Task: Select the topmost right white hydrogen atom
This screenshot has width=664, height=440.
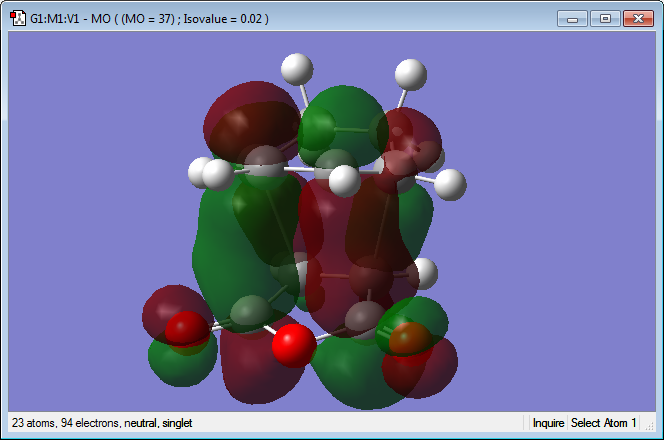Action: tap(410, 75)
